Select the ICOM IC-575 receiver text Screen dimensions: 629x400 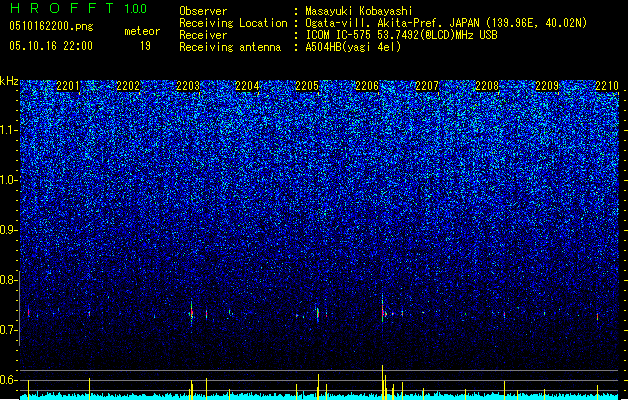pyautogui.click(x=401, y=35)
